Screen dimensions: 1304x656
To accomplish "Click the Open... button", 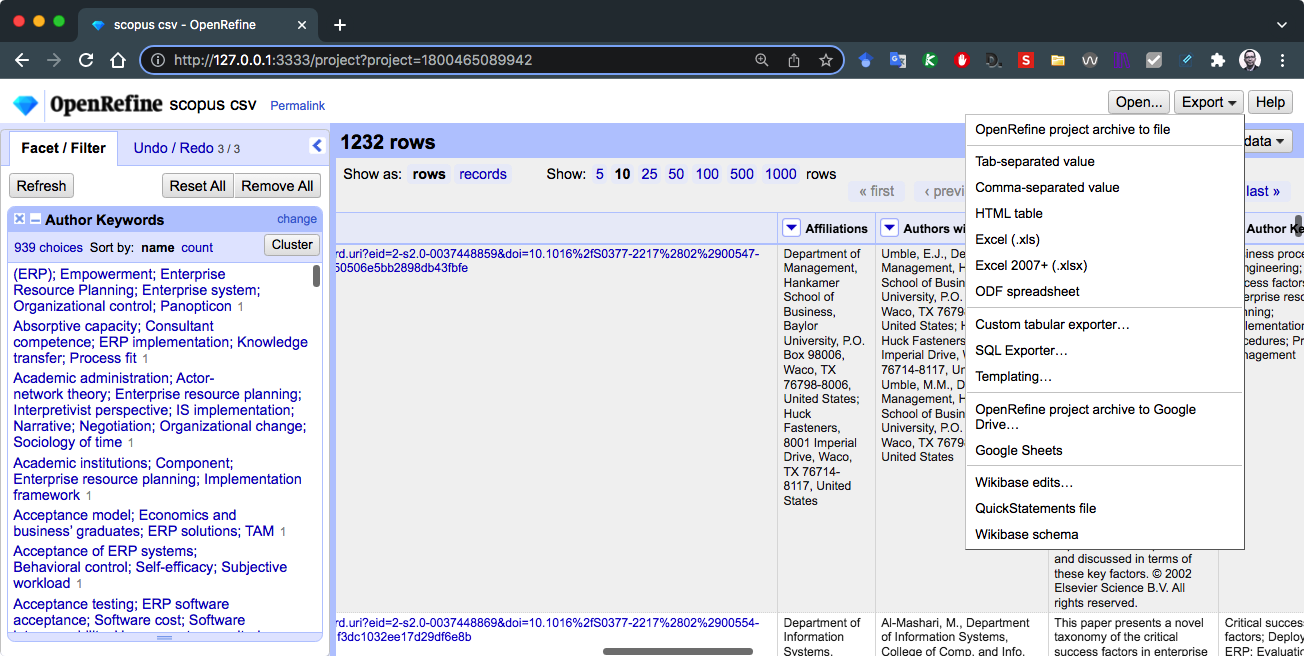I will (1138, 102).
